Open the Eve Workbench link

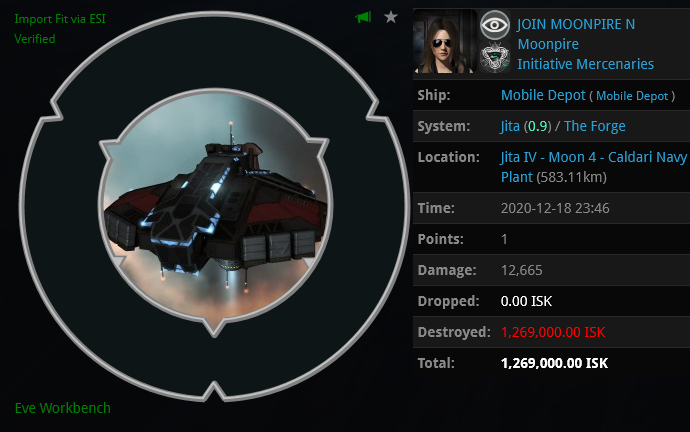62,408
